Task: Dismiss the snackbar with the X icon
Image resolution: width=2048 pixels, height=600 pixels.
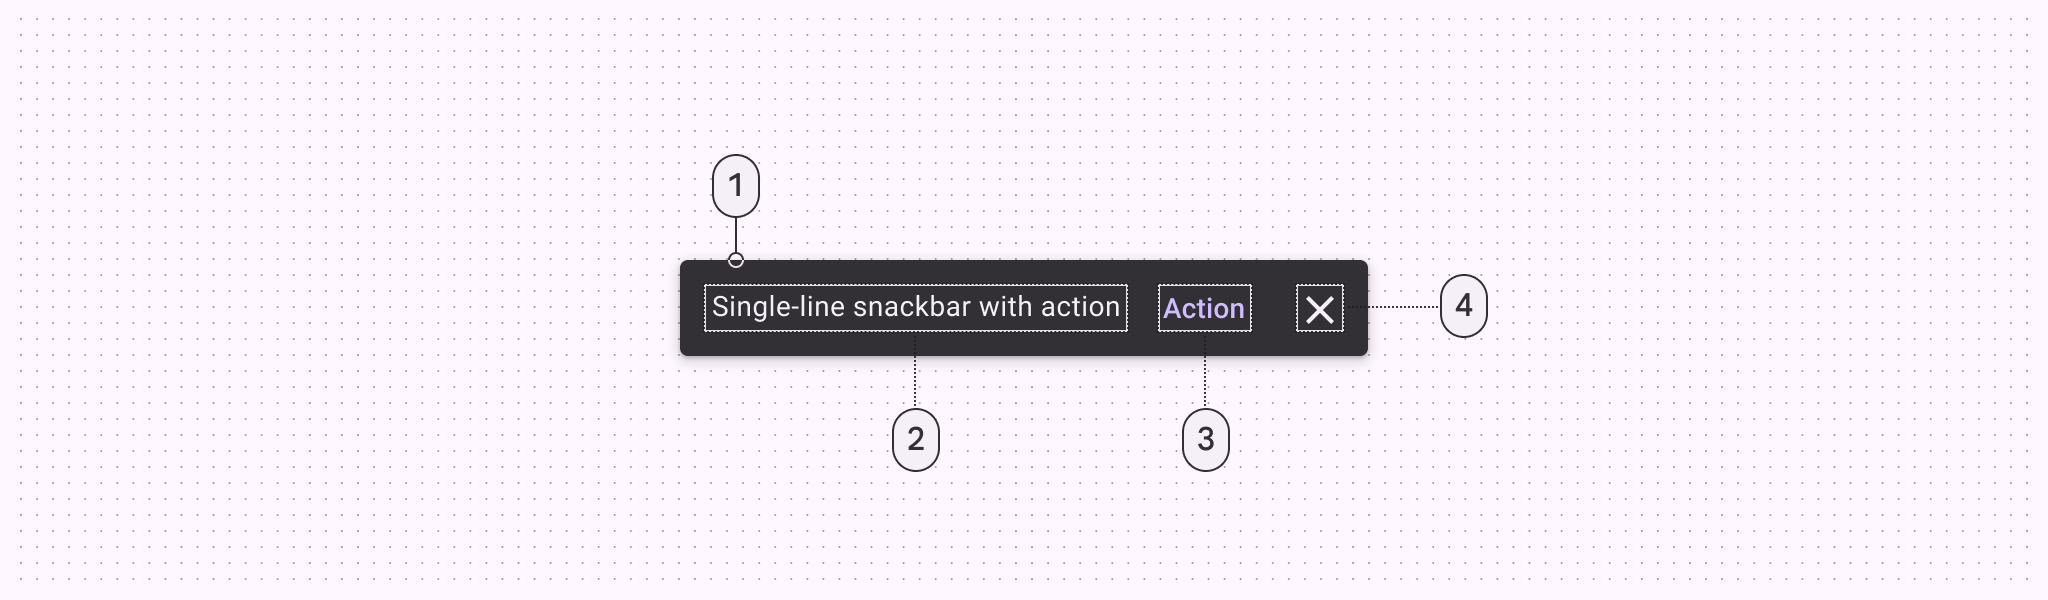Action: [x=1319, y=309]
